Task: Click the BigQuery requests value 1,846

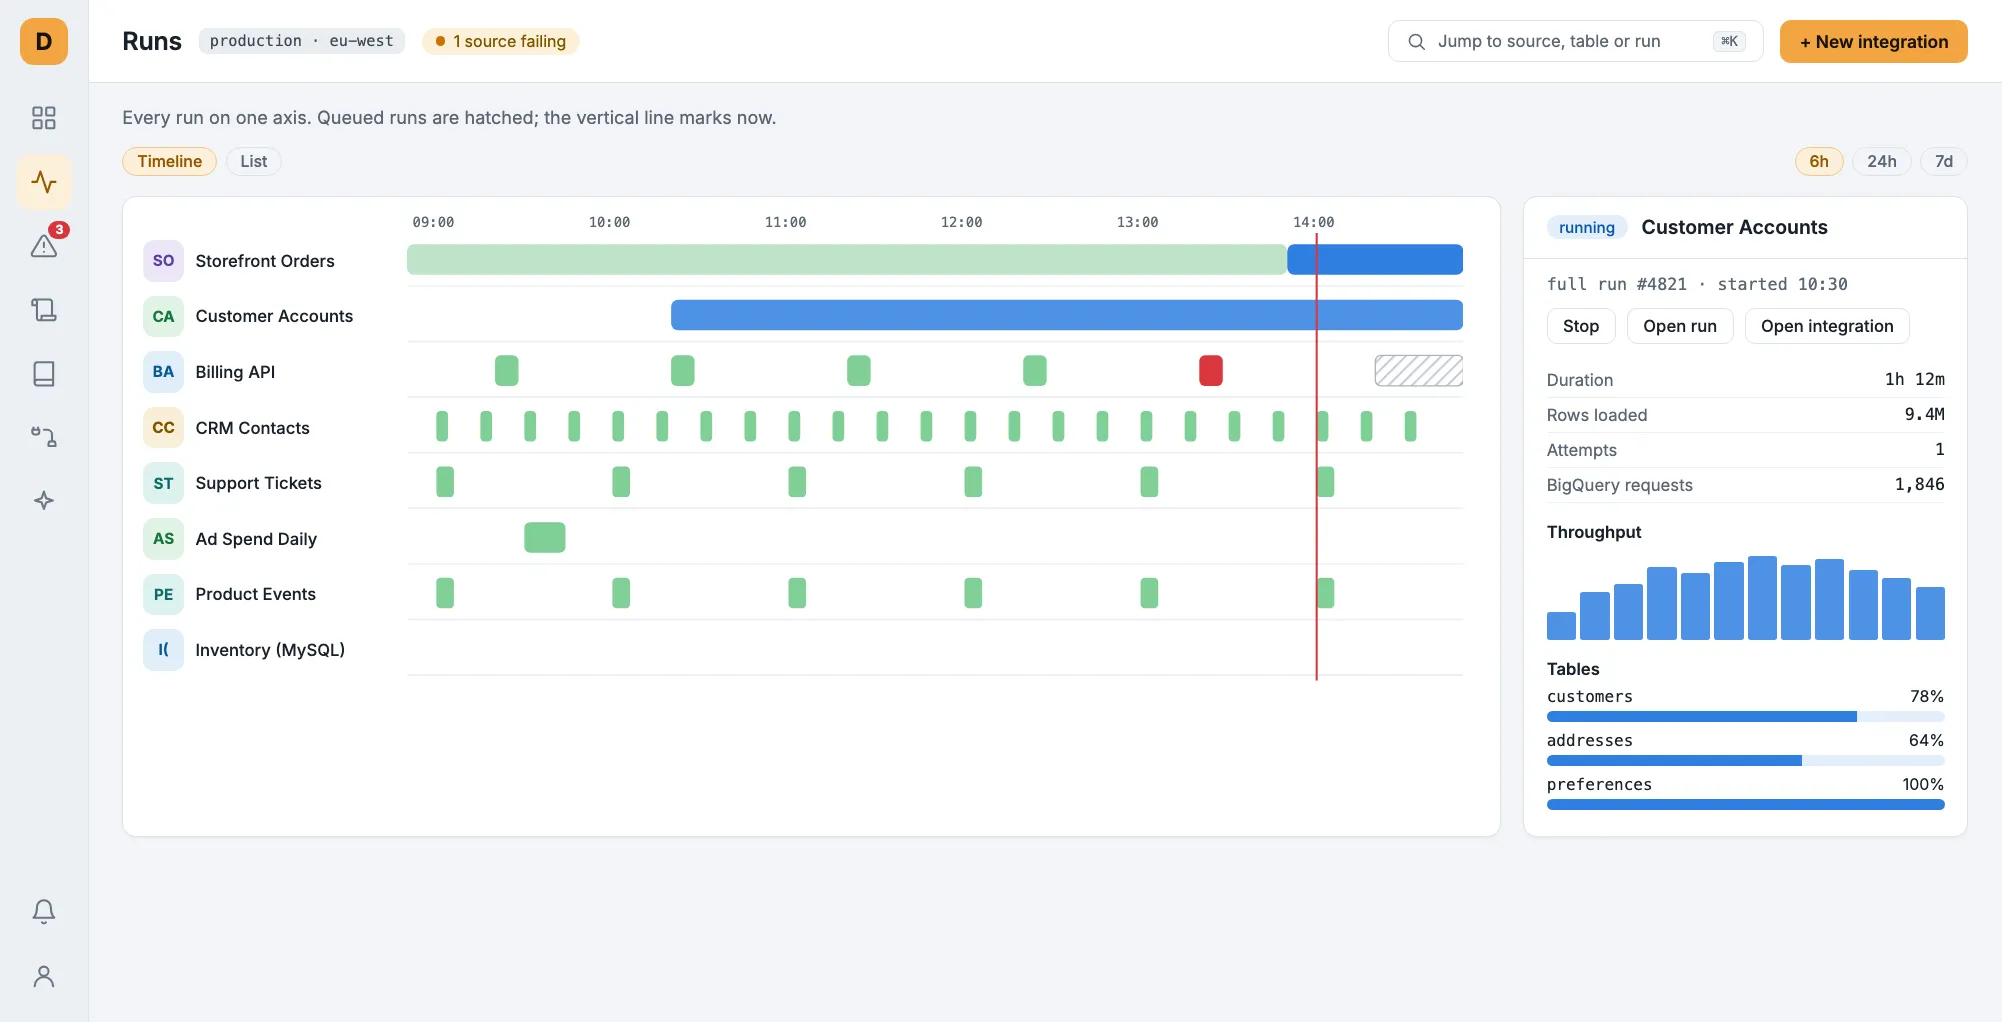Action: click(x=1919, y=485)
